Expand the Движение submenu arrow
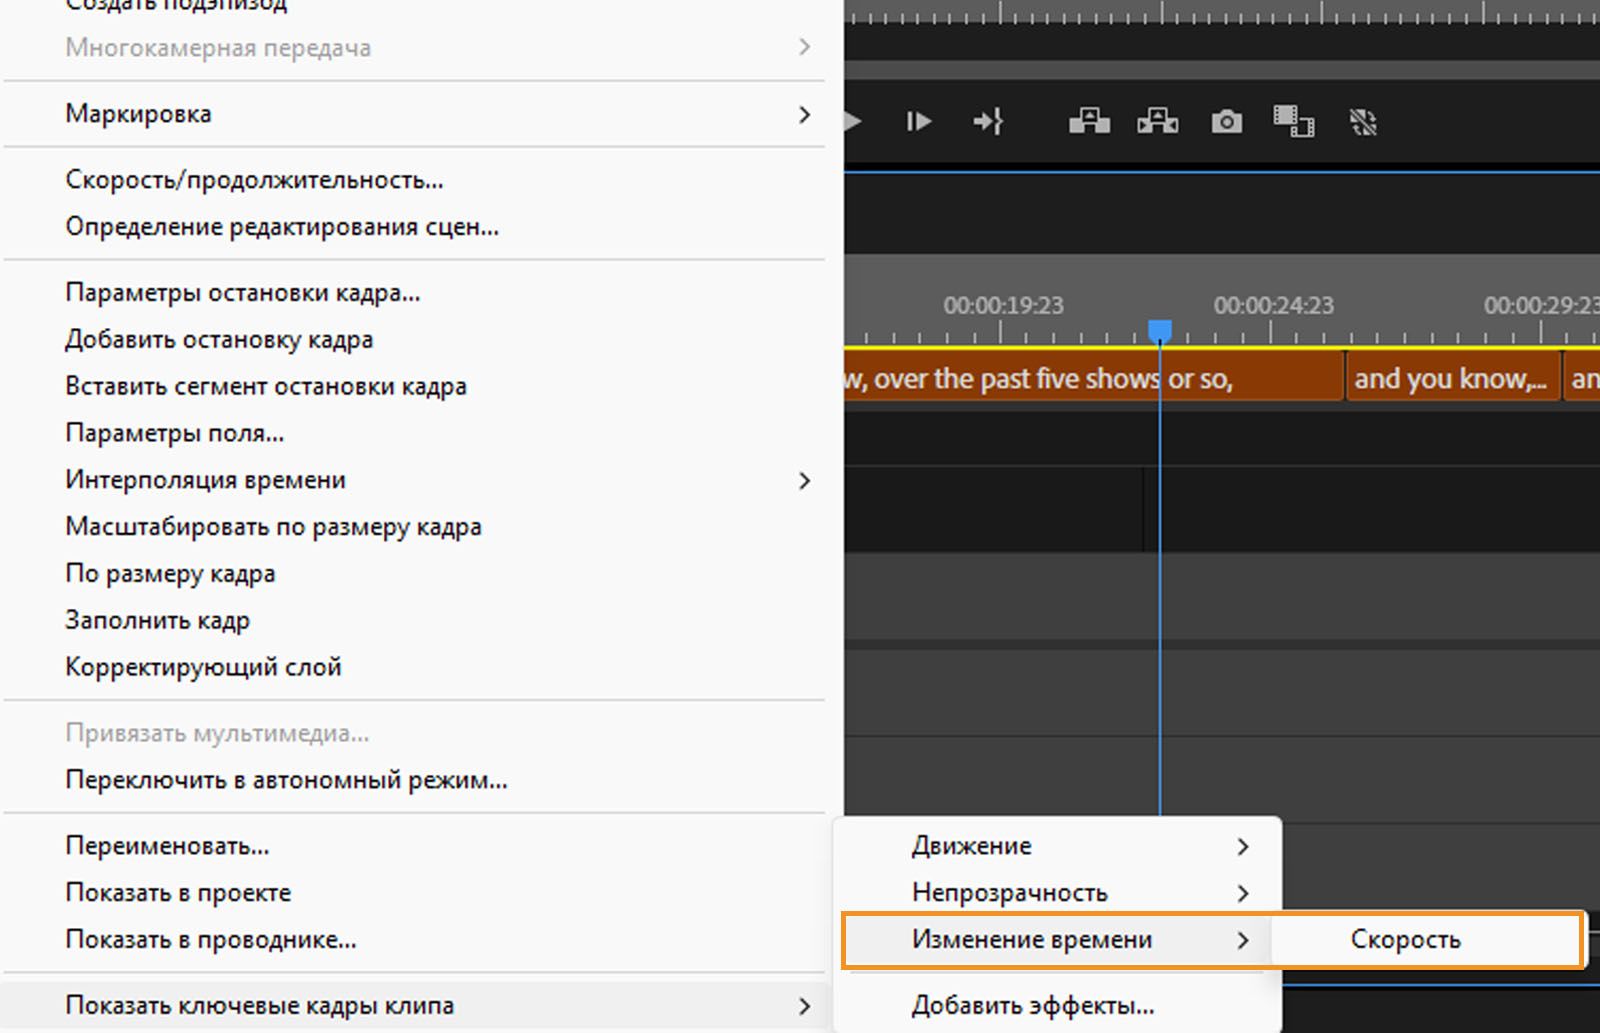The height and width of the screenshot is (1033, 1600). coord(1243,847)
